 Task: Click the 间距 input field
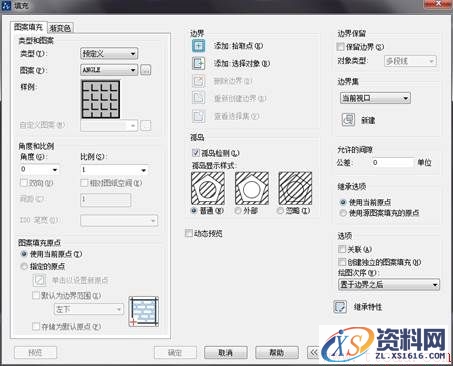tap(106, 200)
